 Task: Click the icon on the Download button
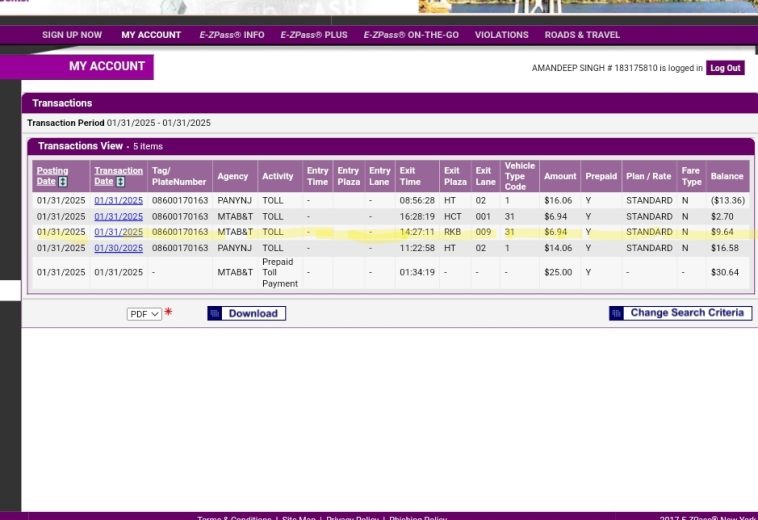tap(215, 313)
